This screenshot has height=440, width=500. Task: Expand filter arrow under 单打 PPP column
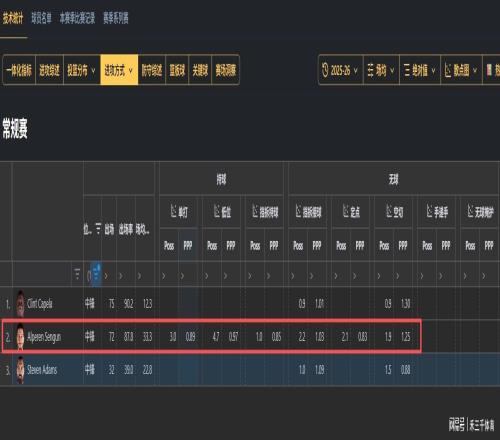tap(182, 276)
